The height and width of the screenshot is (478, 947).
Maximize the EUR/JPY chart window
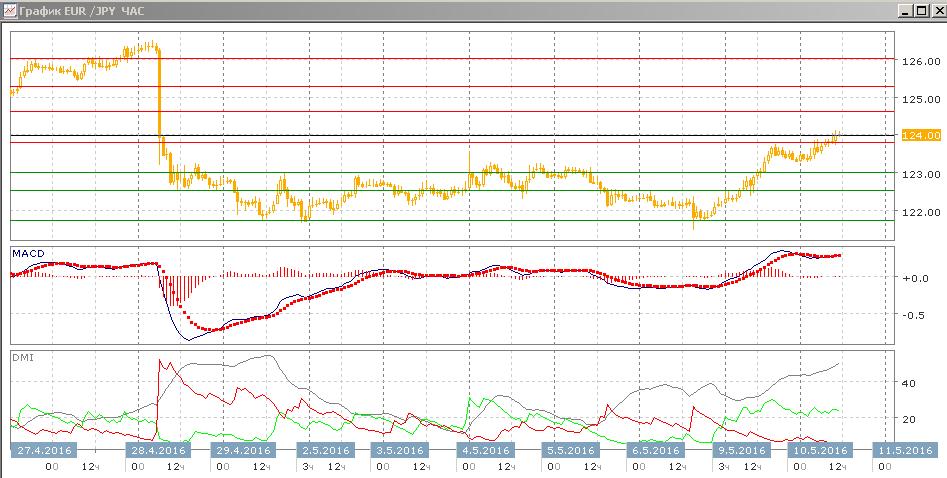coord(921,10)
